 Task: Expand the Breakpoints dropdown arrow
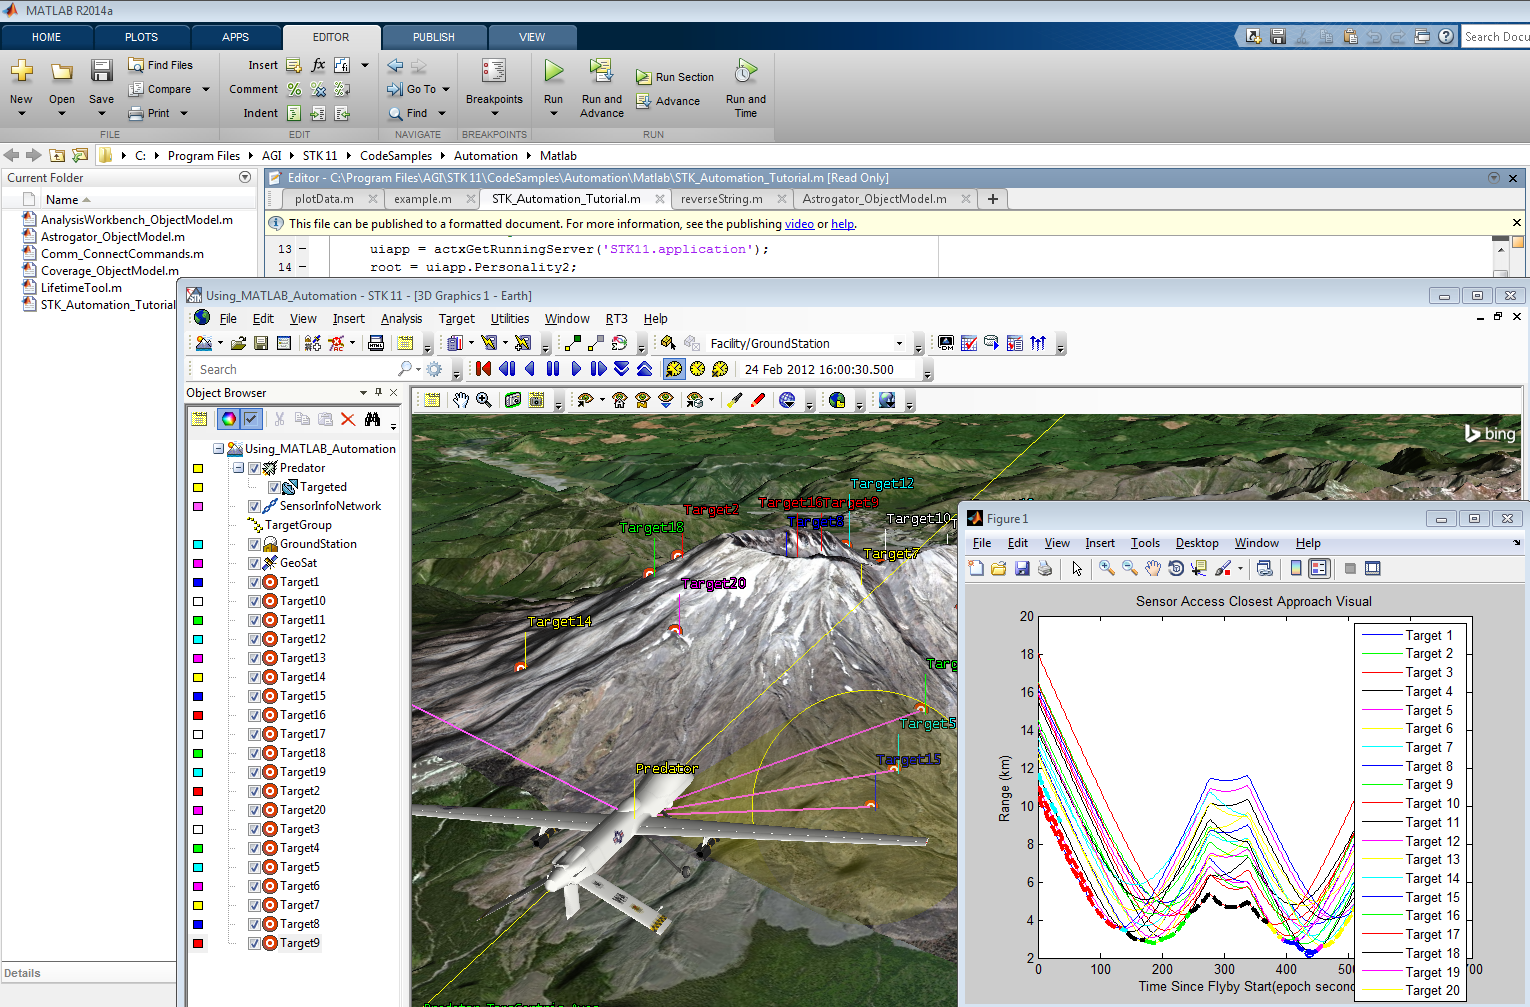pyautogui.click(x=494, y=113)
